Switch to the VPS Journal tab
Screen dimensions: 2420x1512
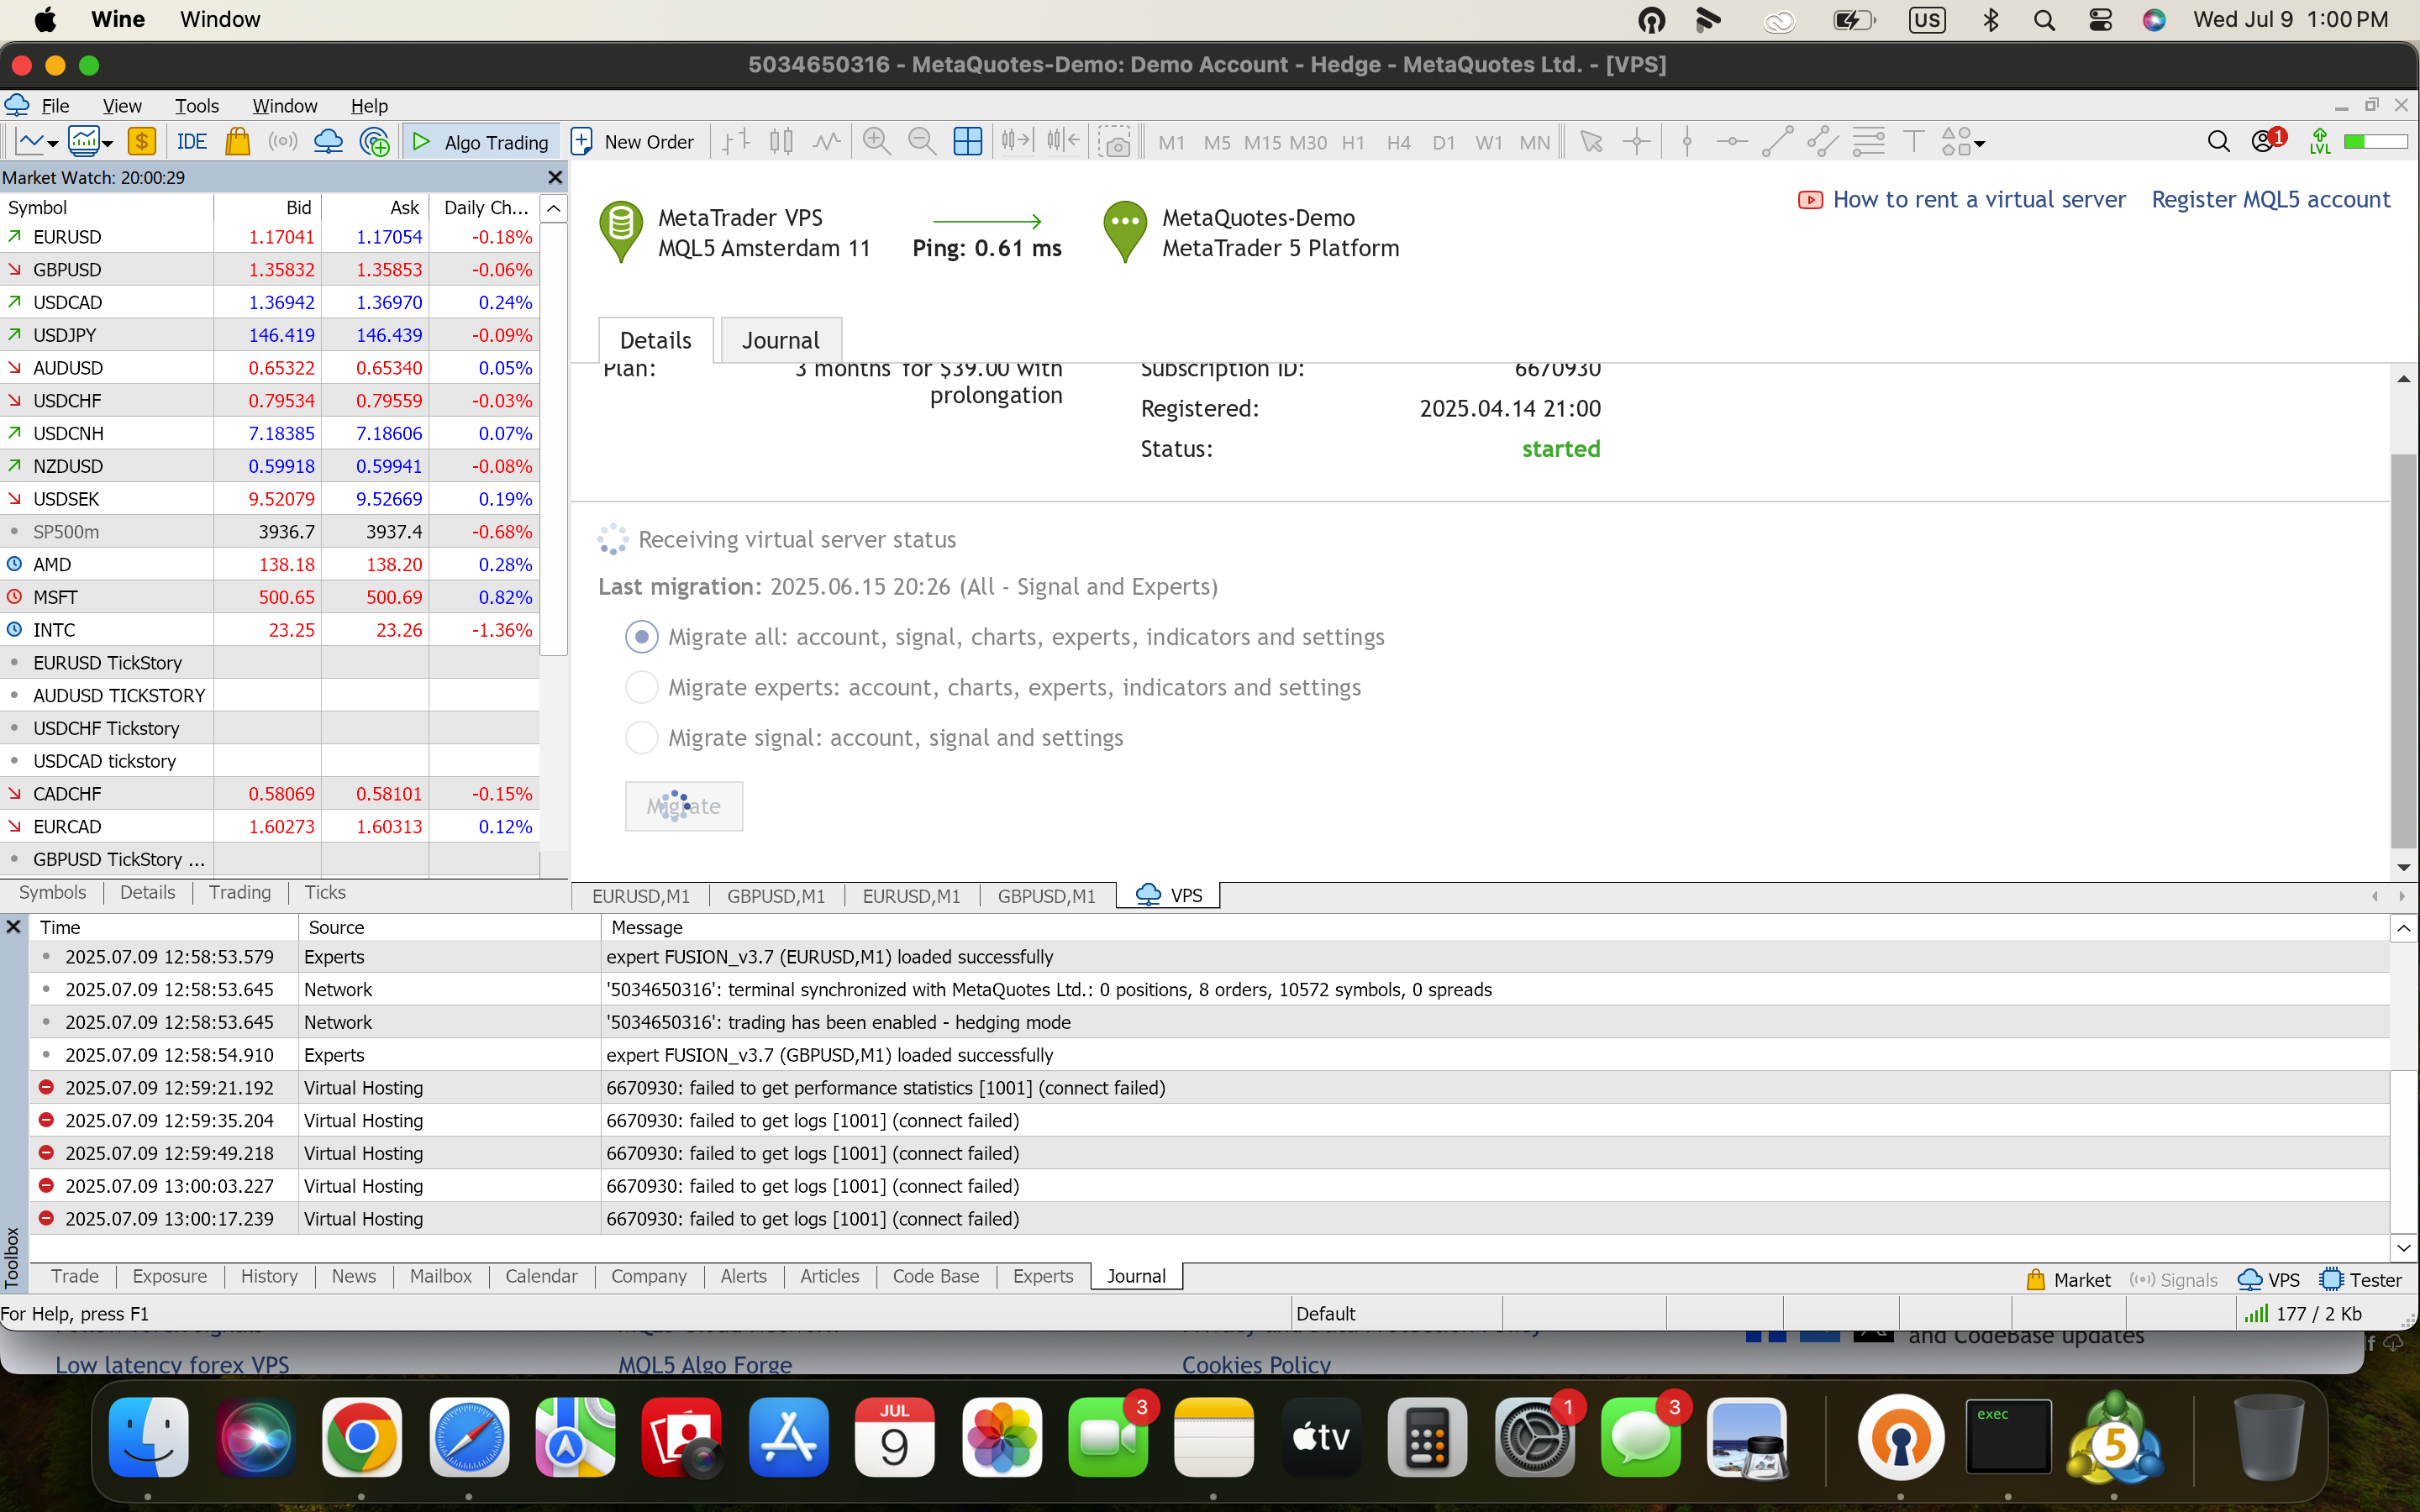781,340
